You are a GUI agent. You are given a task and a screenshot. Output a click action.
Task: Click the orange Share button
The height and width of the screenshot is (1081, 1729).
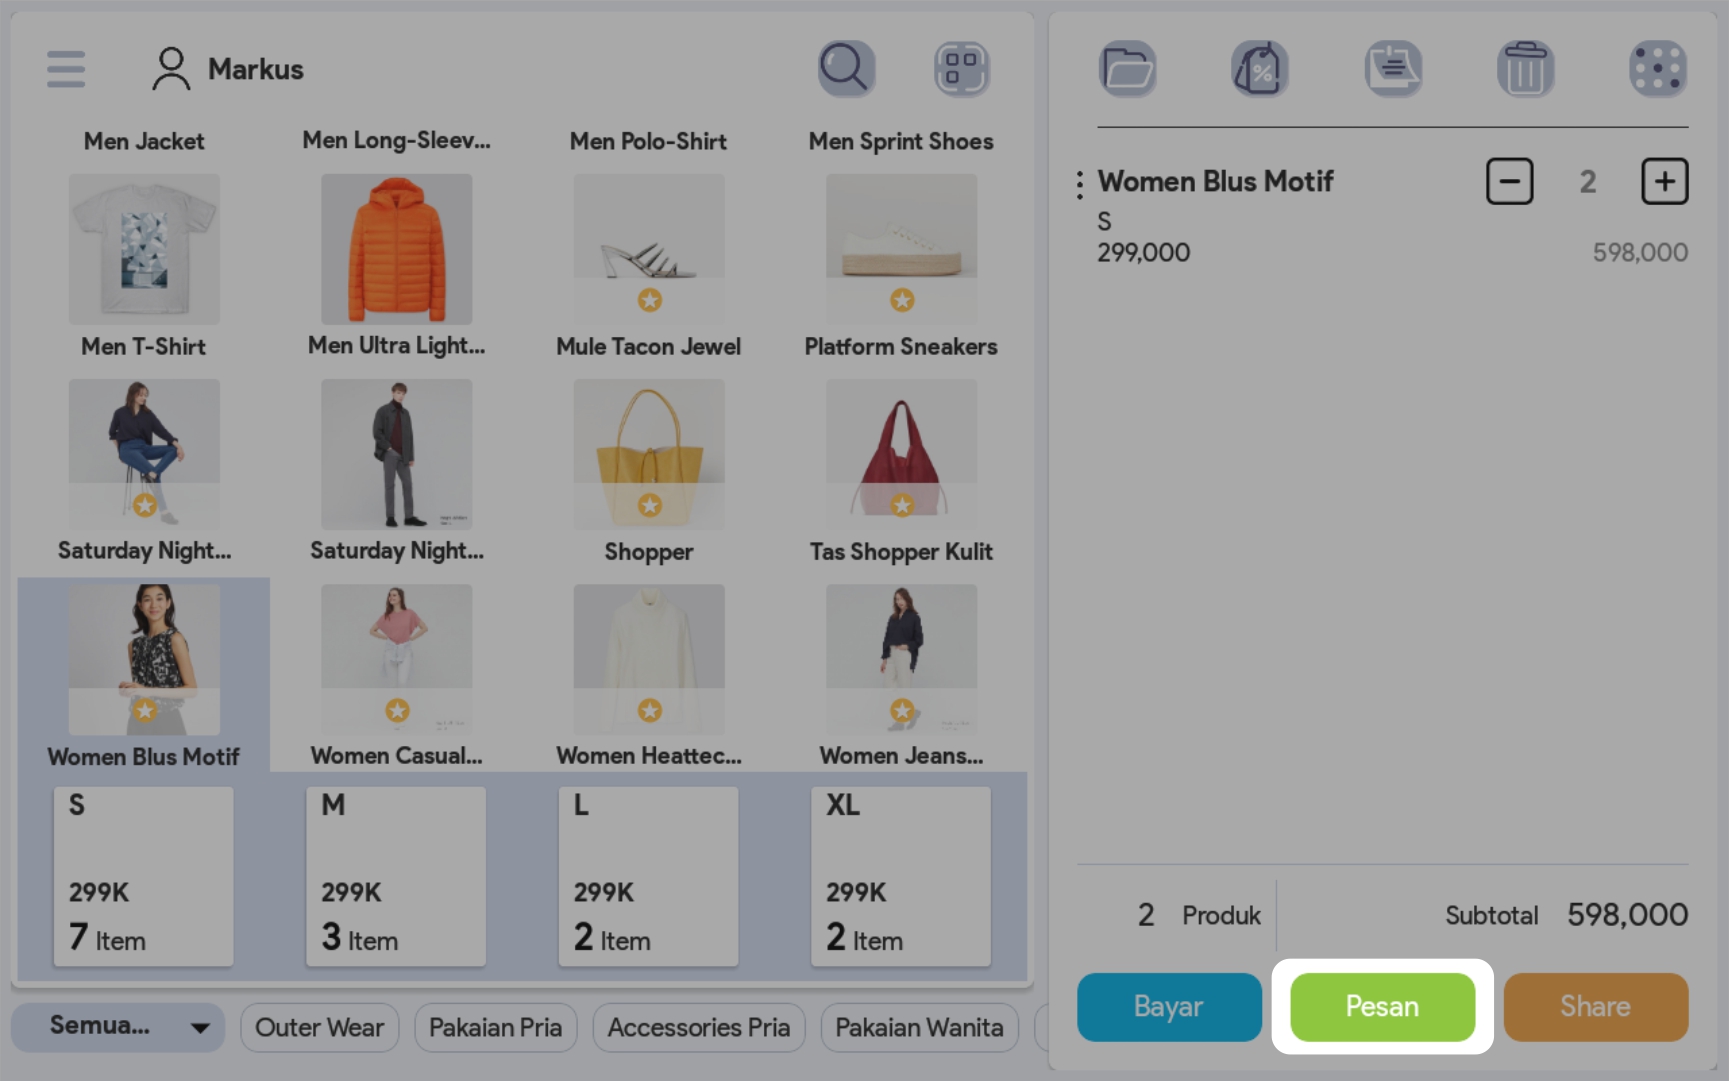point(1596,1007)
